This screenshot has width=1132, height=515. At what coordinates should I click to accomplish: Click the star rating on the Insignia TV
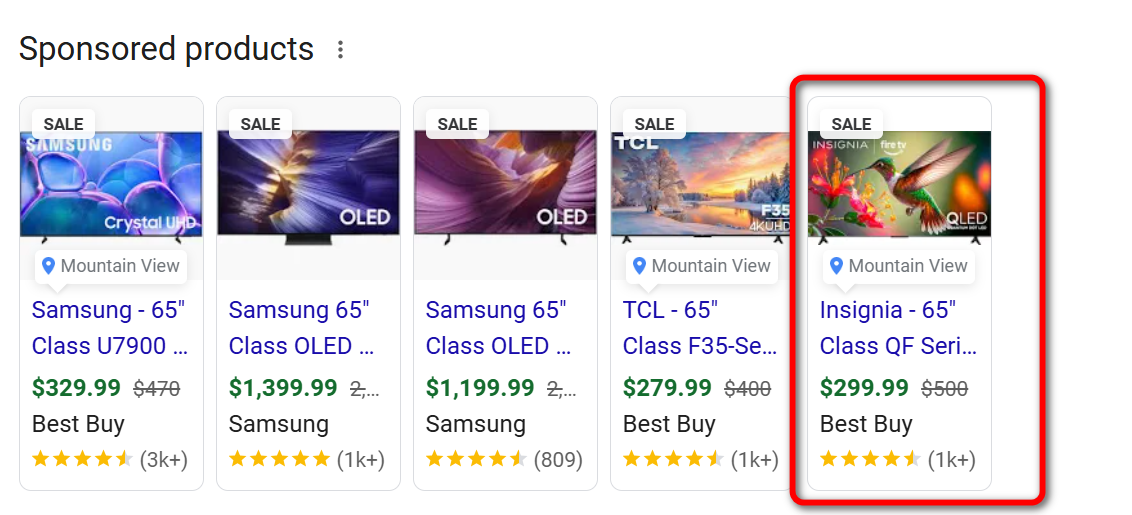click(870, 460)
